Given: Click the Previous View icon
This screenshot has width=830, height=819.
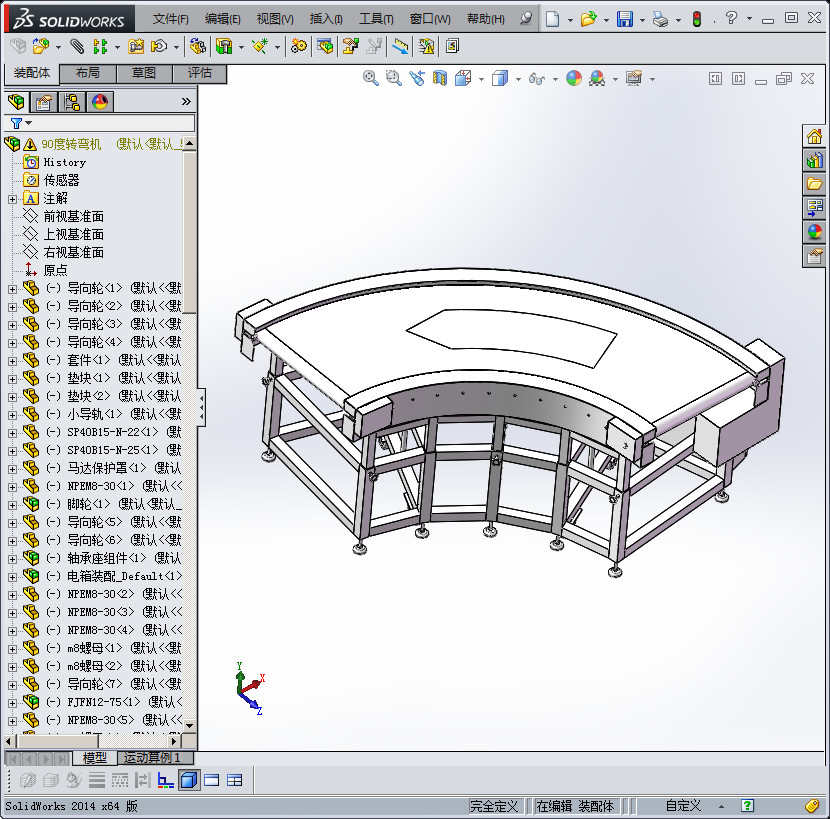Looking at the screenshot, I should (417, 79).
